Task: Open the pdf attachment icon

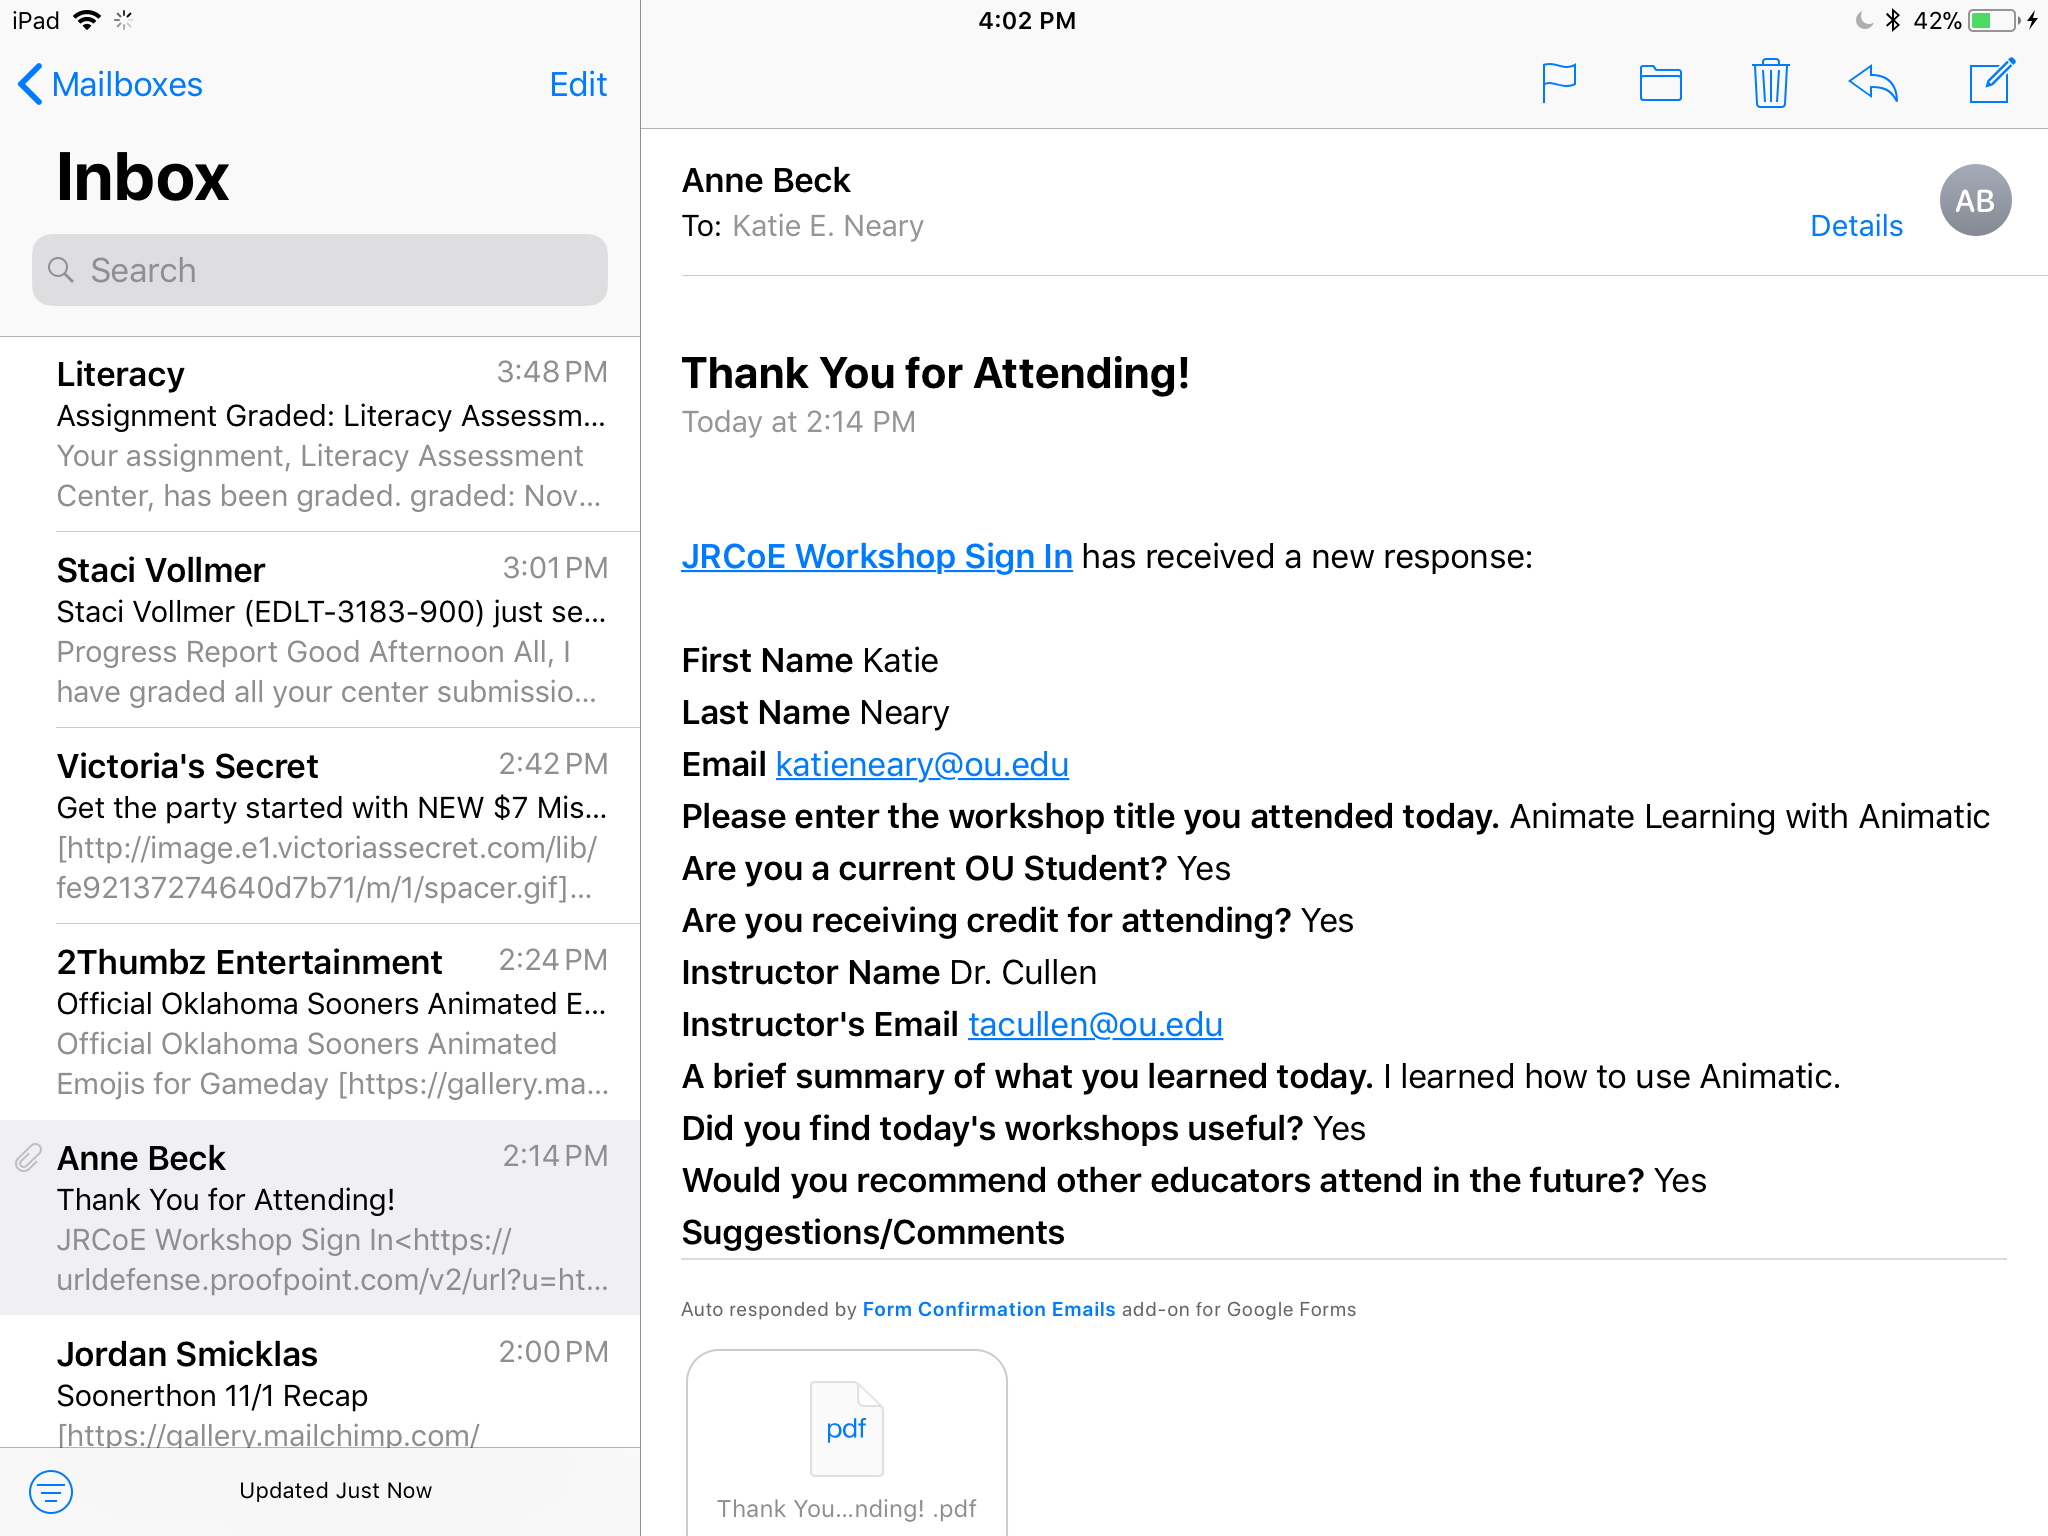Action: 846,1428
